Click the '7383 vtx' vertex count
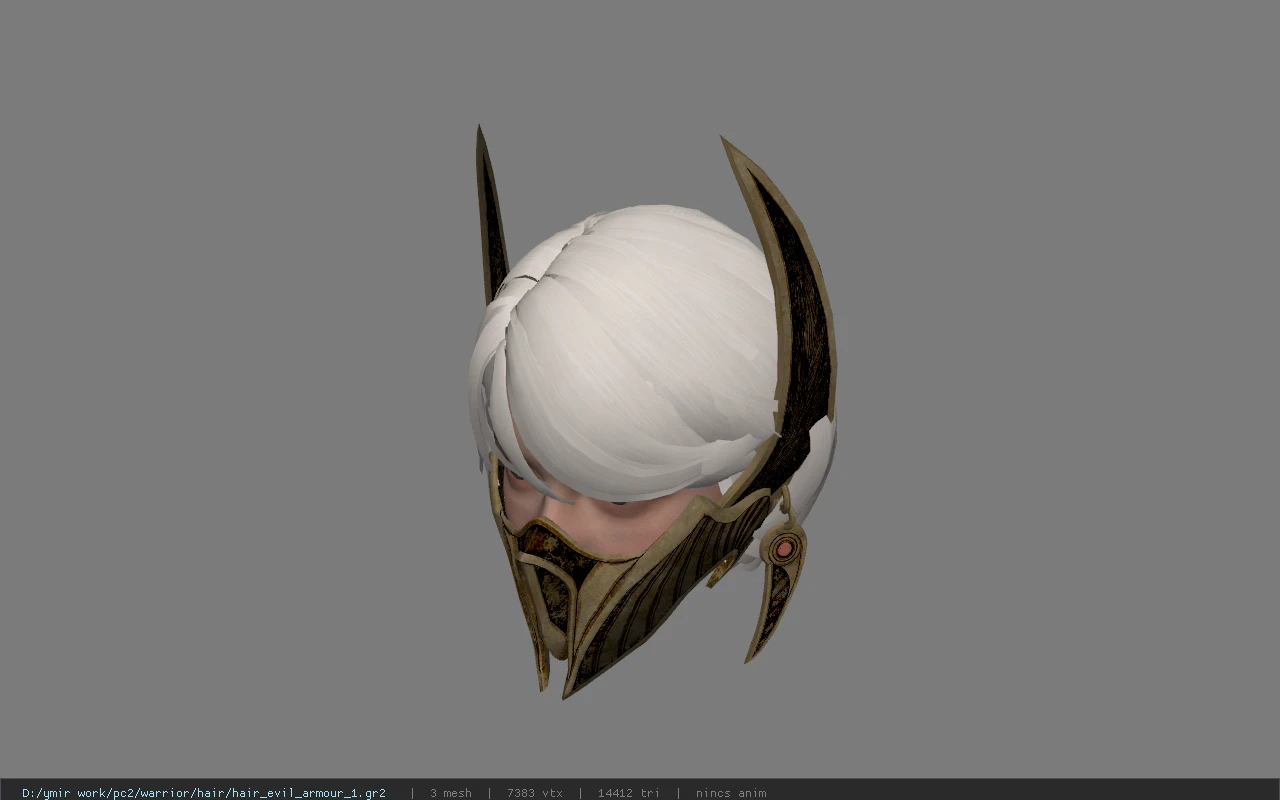Viewport: 1280px width, 800px height. coord(535,793)
